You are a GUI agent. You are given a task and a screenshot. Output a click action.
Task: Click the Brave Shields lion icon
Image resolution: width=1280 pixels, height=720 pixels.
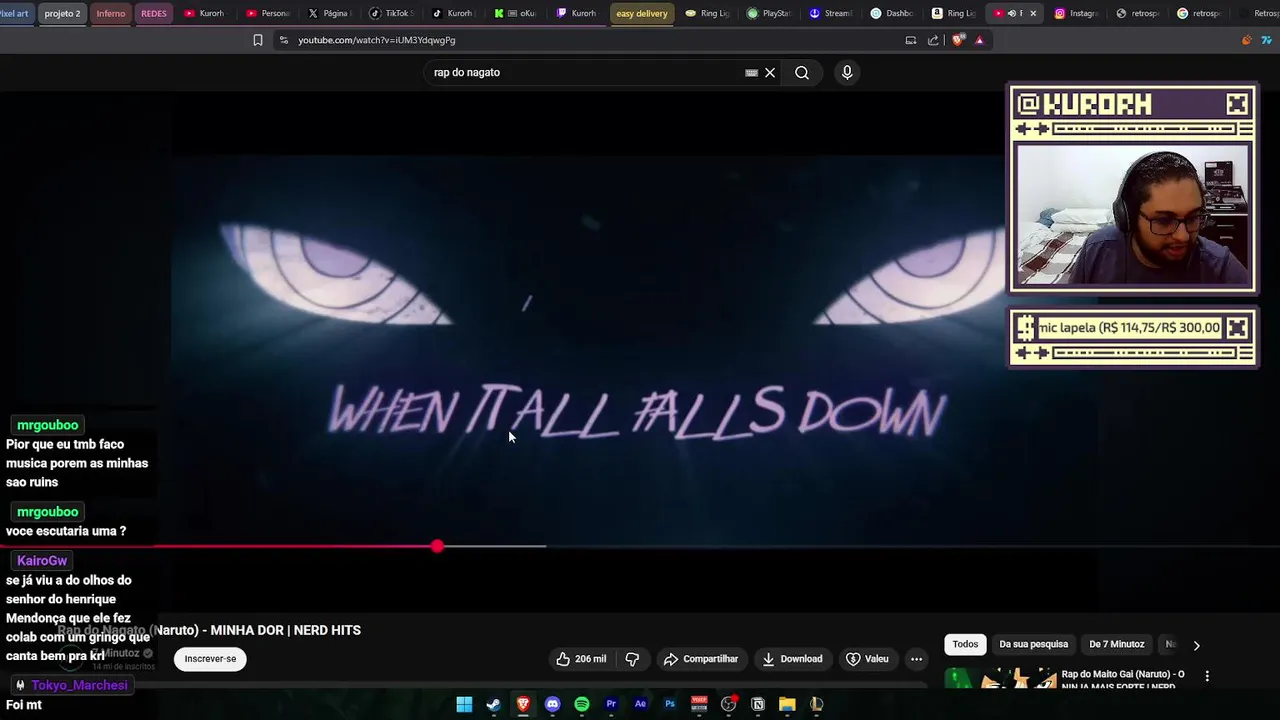pos(958,40)
